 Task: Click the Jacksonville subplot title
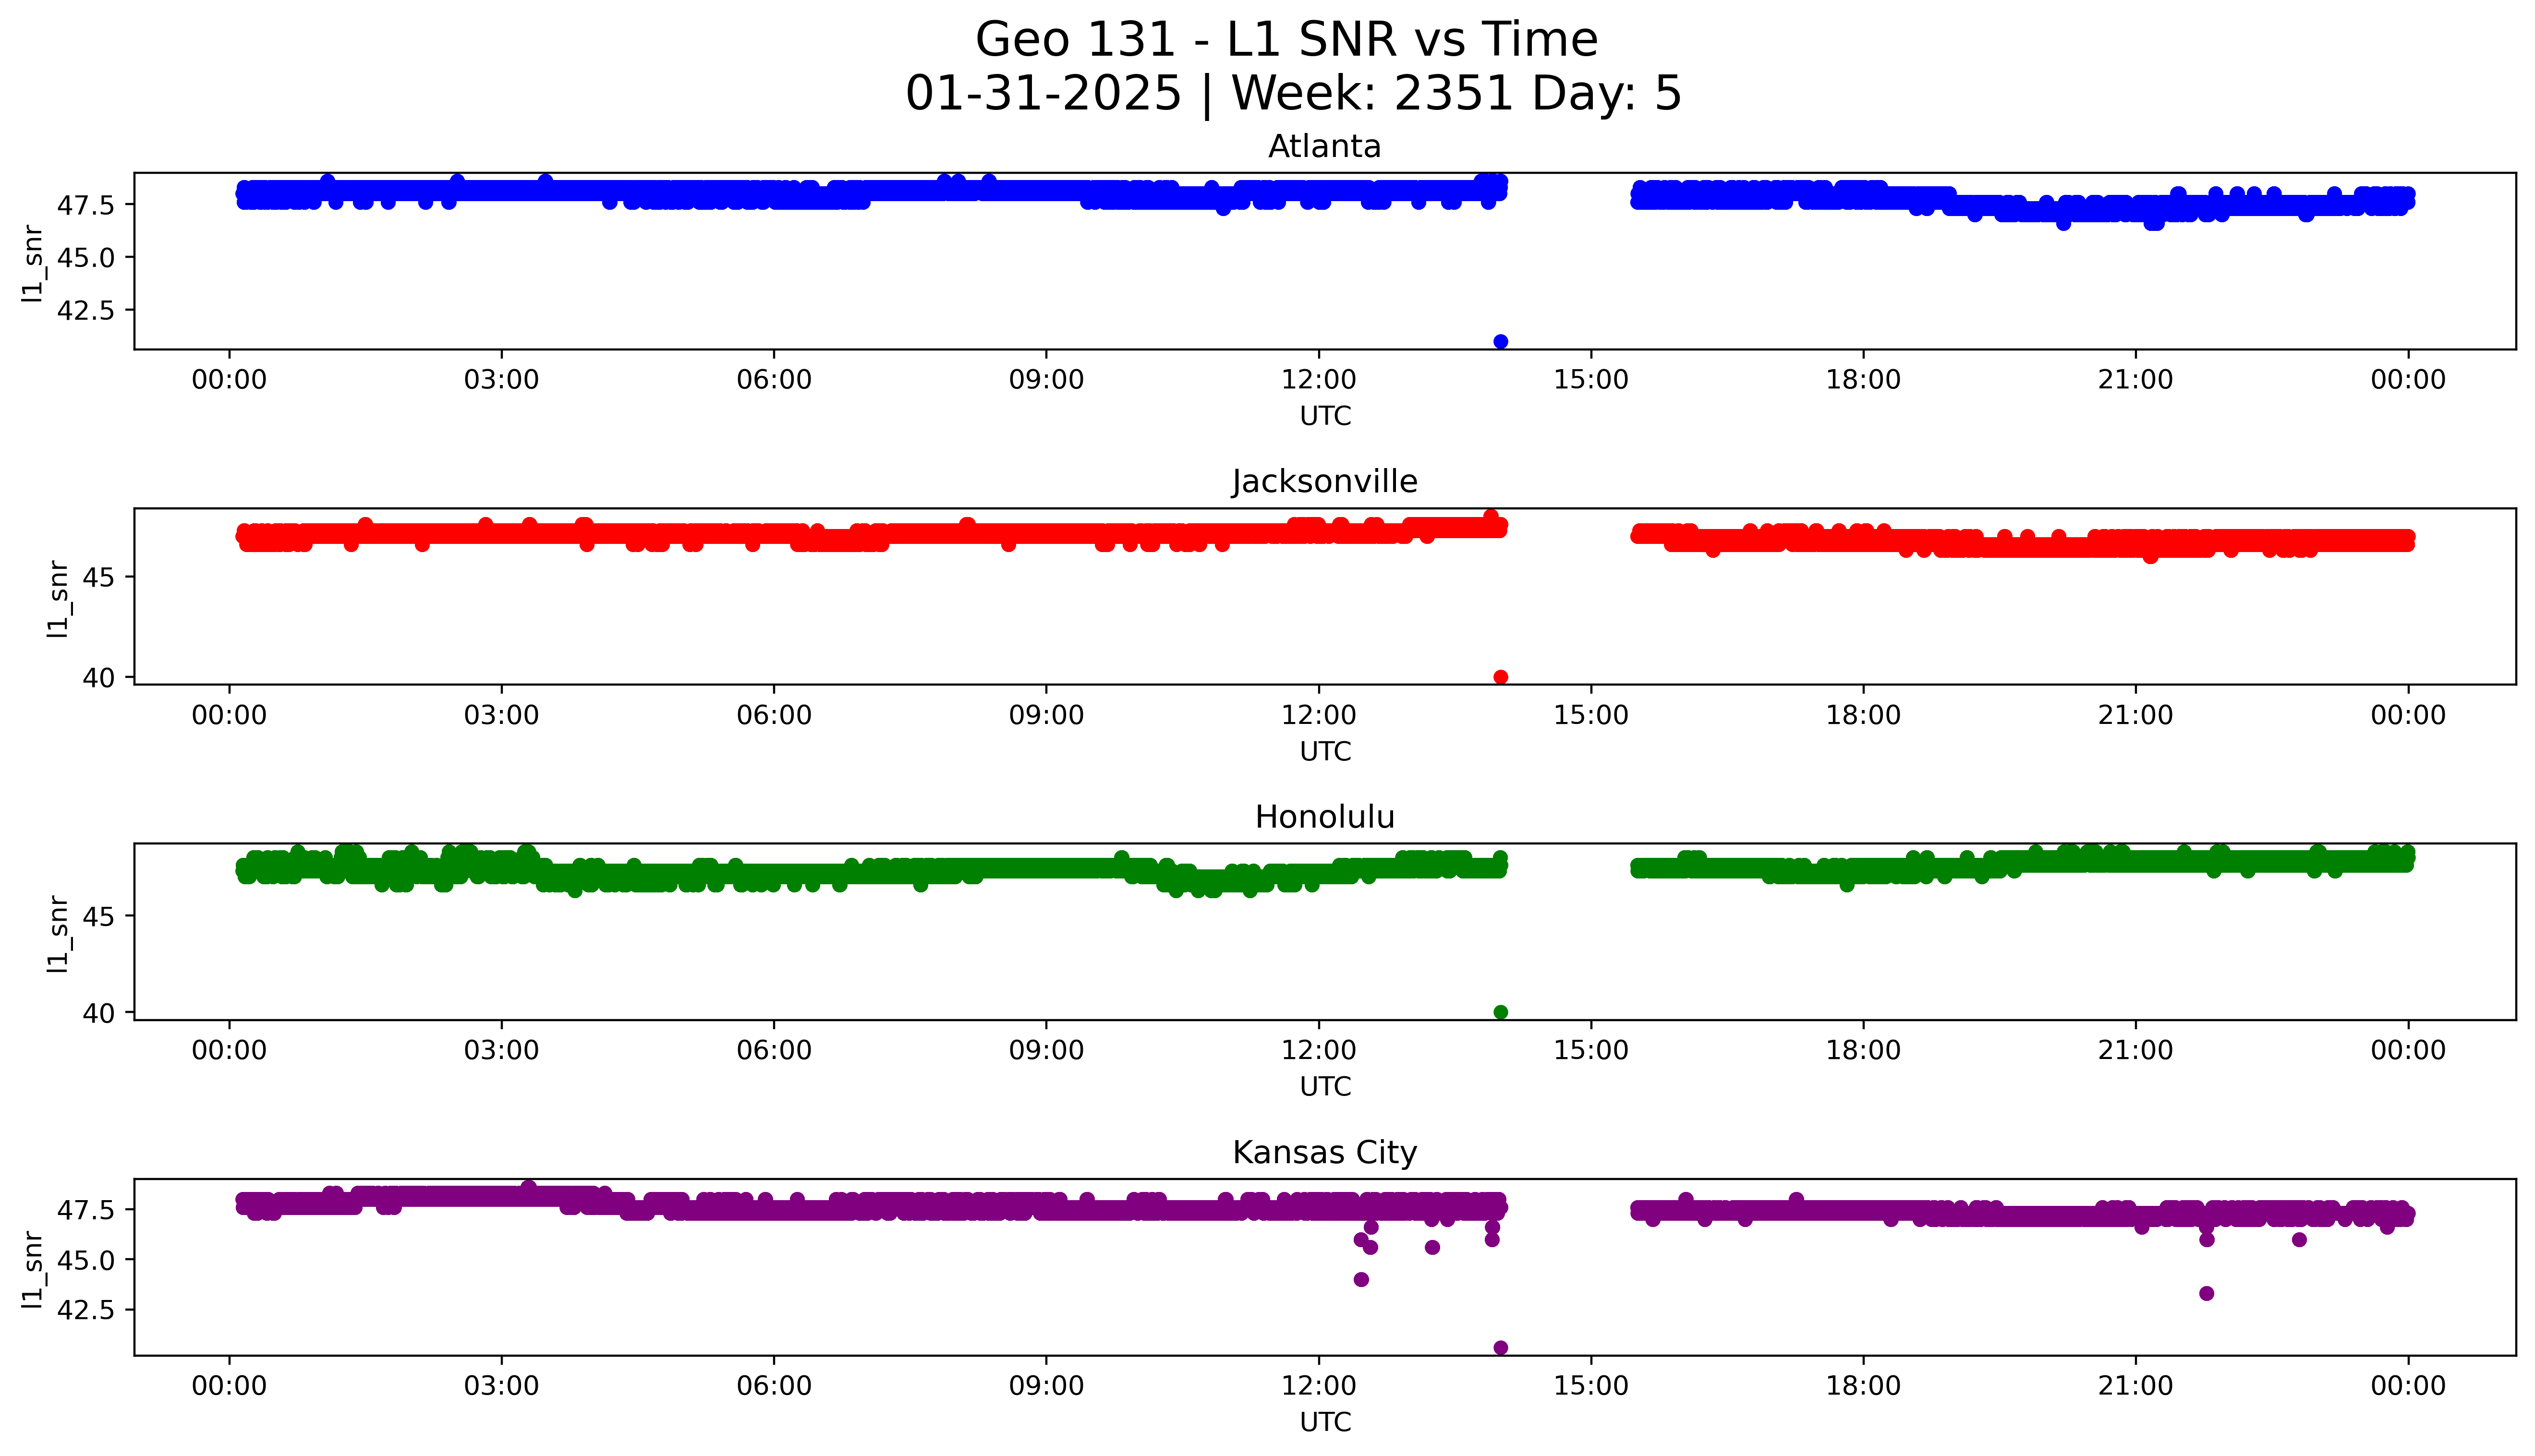click(1324, 482)
